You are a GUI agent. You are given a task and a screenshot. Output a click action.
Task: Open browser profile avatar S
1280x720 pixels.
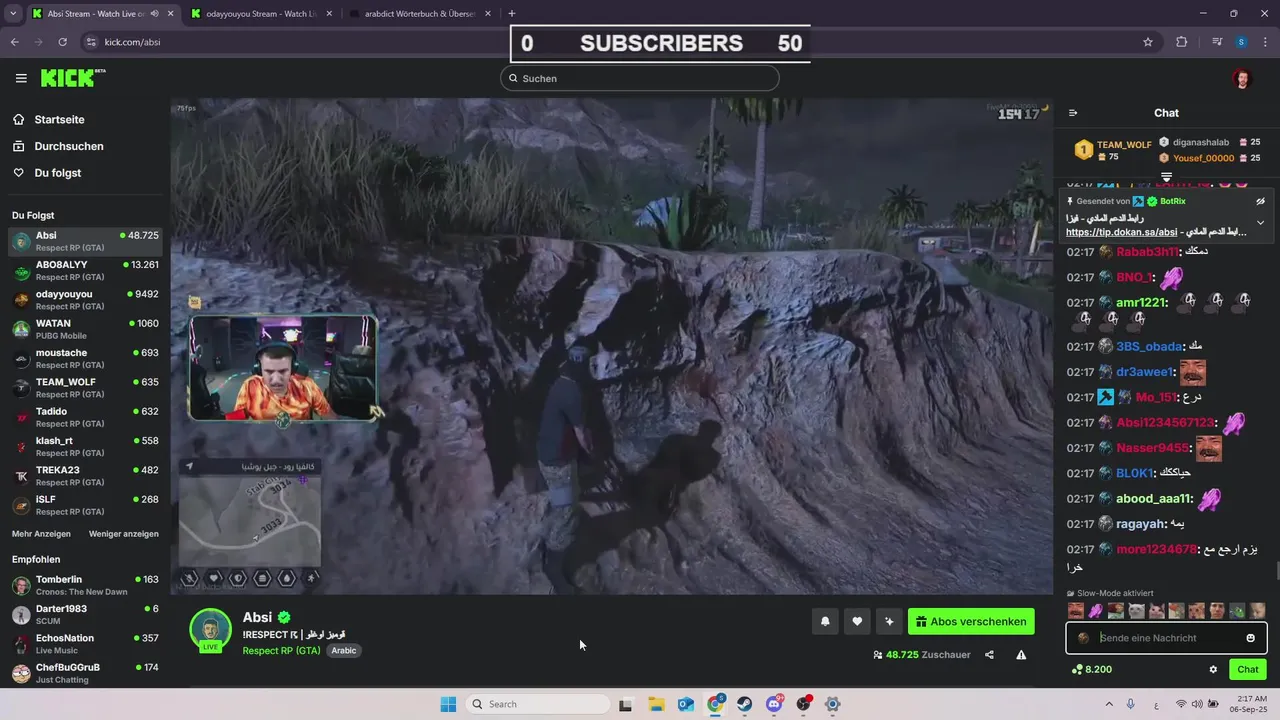(x=1241, y=42)
